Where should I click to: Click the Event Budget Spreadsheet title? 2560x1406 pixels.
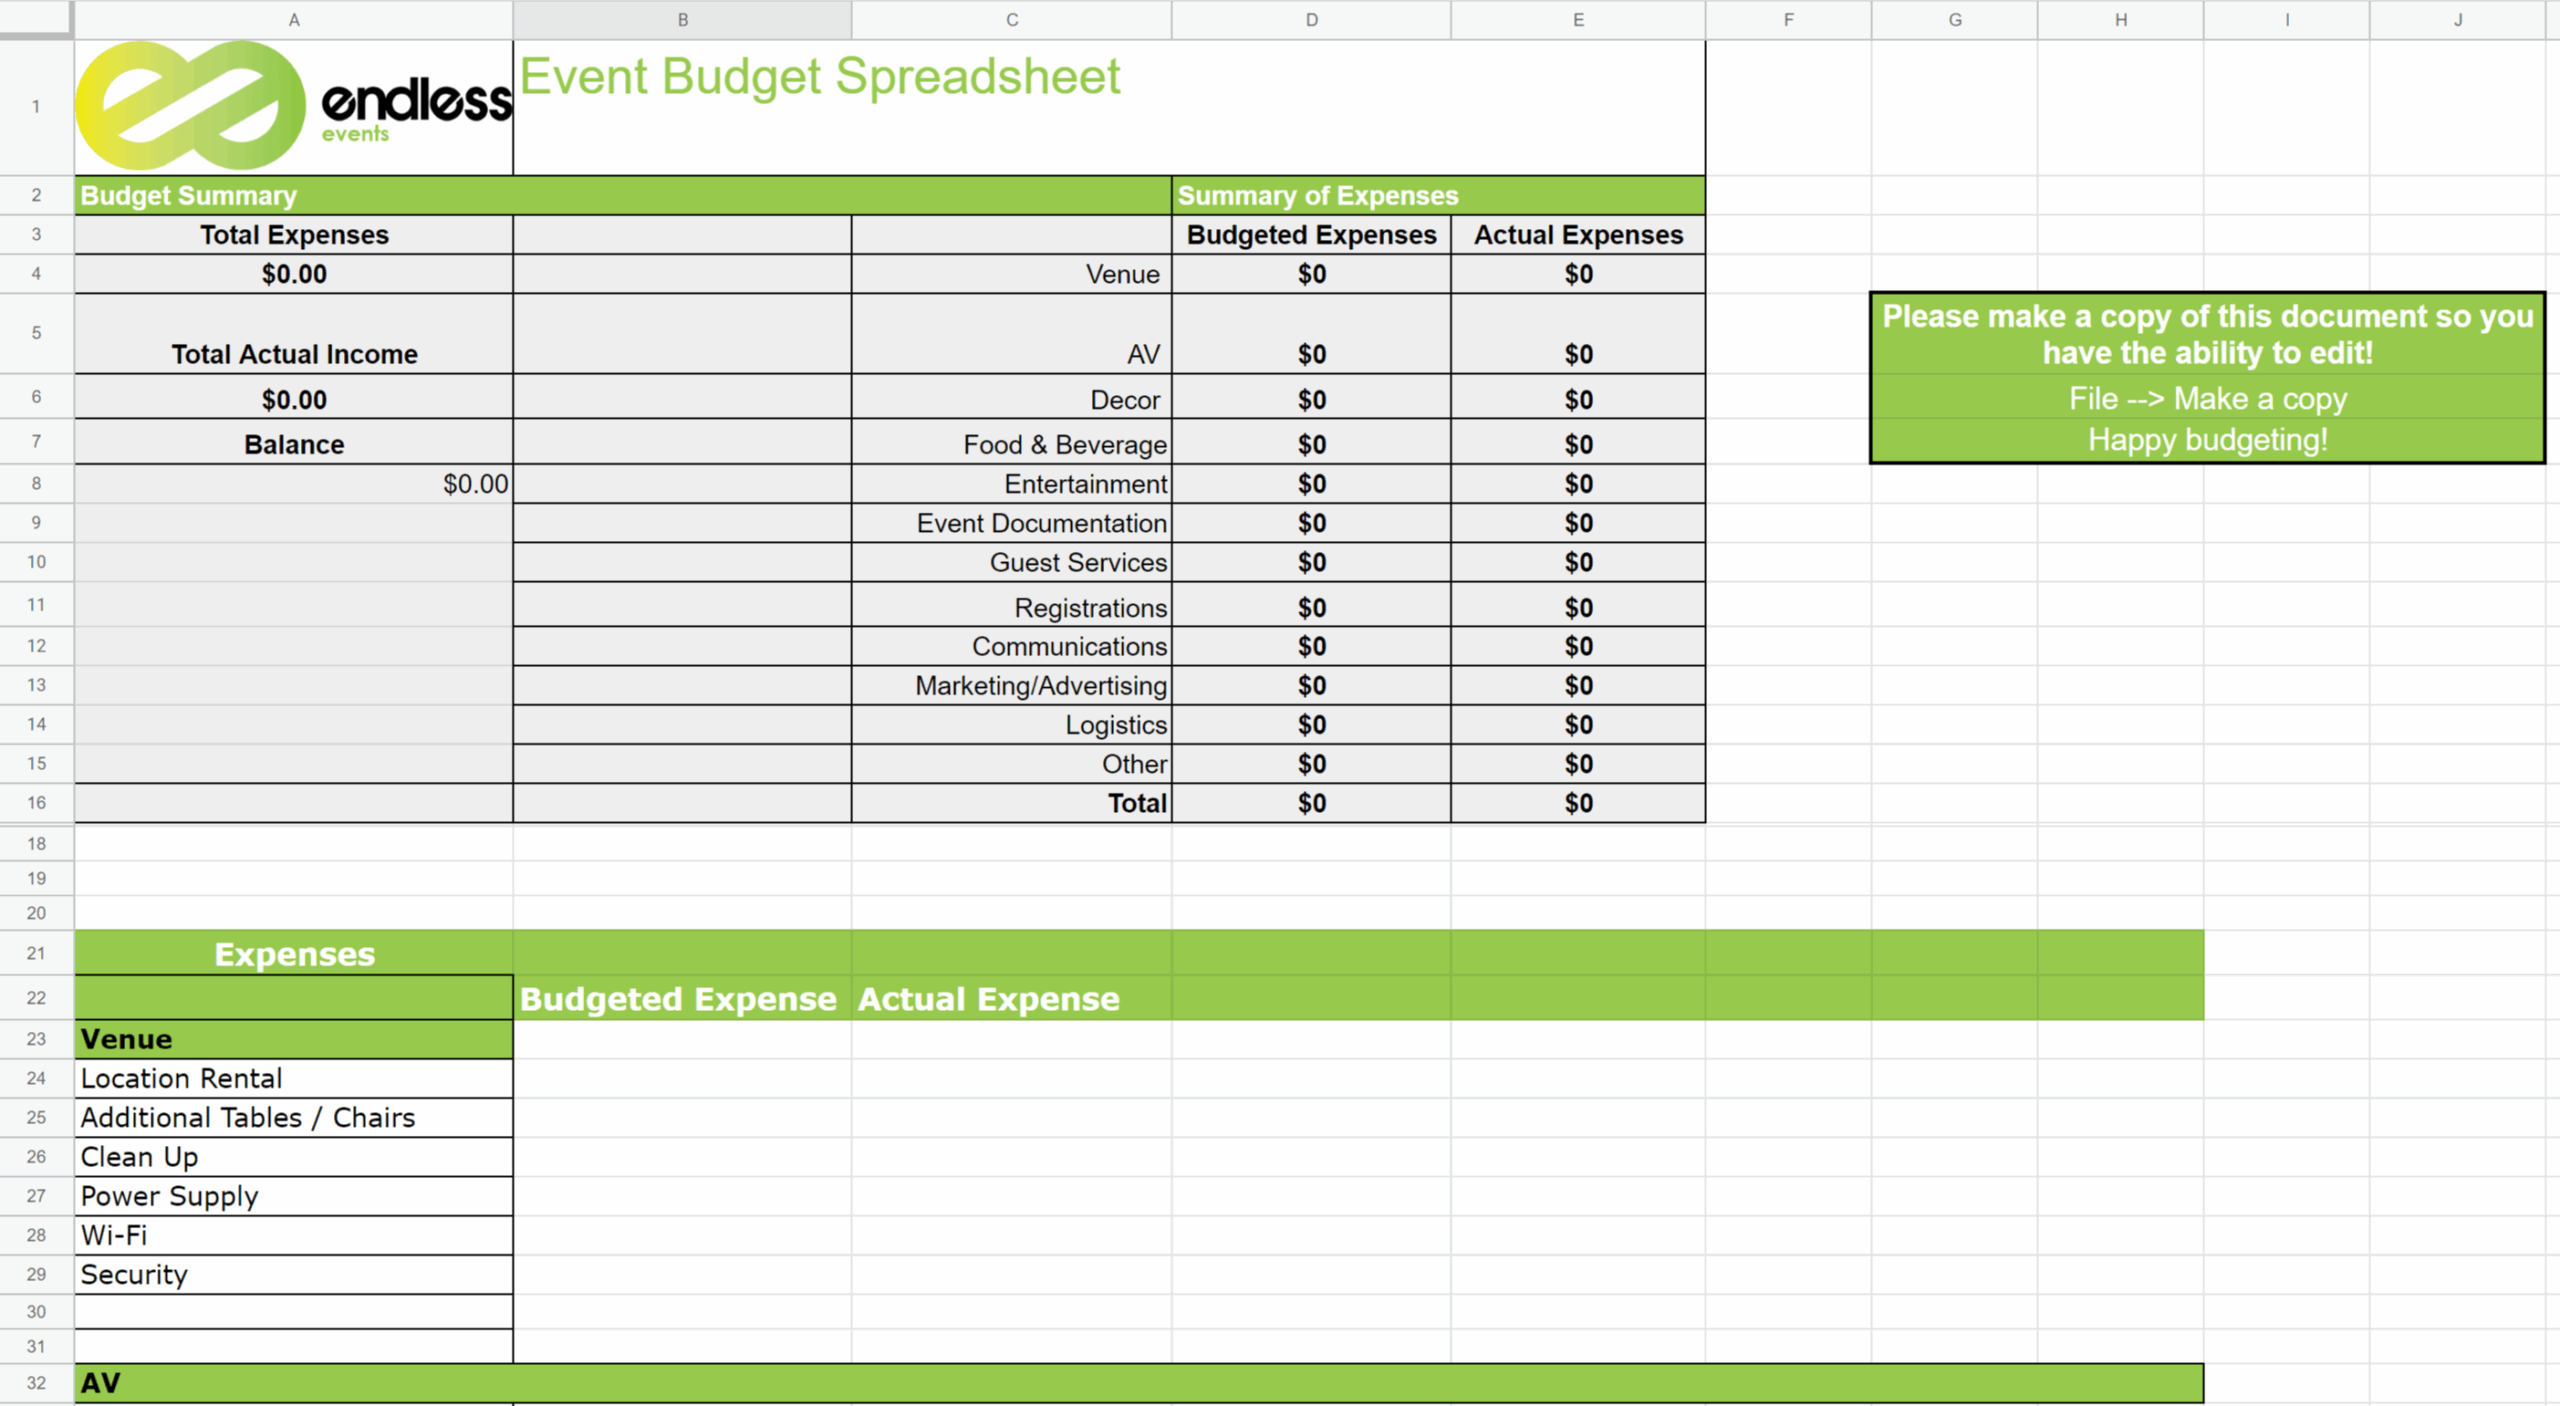point(820,78)
